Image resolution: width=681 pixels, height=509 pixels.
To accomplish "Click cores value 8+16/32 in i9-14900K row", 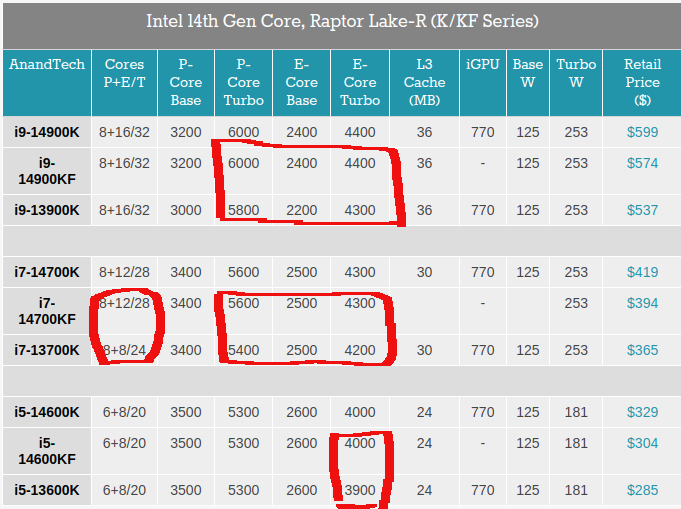I will point(124,132).
